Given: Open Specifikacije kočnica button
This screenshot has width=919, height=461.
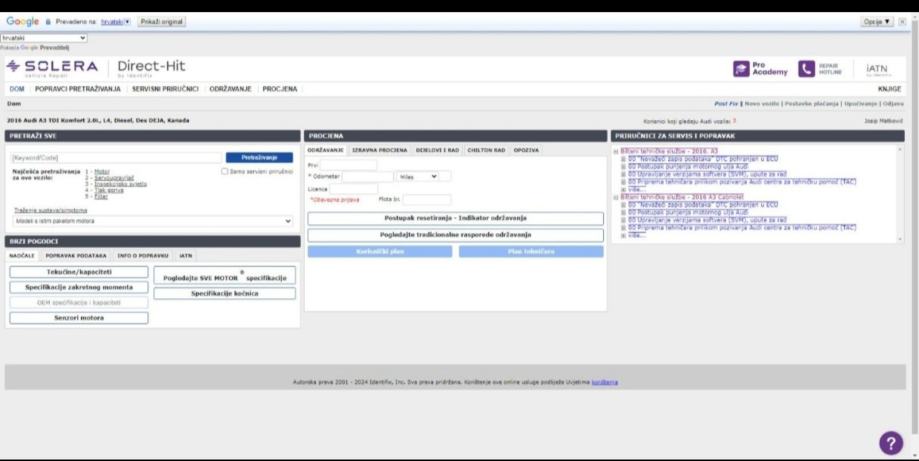Looking at the screenshot, I should click(x=224, y=293).
